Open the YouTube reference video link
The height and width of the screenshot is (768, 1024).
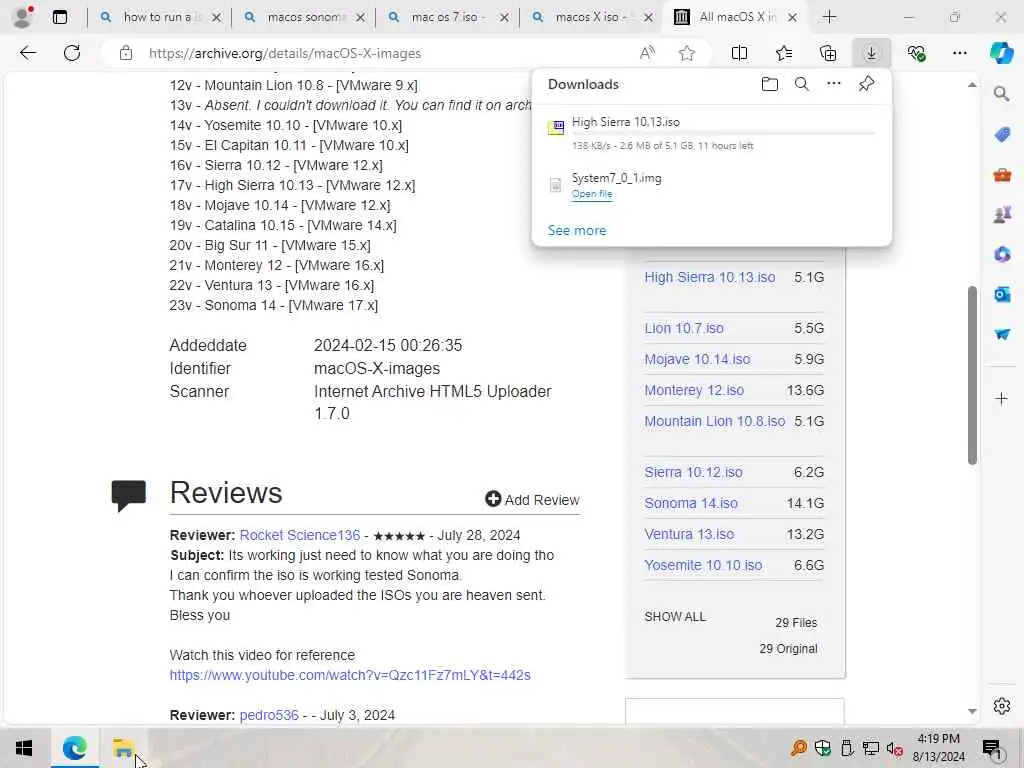(350, 675)
